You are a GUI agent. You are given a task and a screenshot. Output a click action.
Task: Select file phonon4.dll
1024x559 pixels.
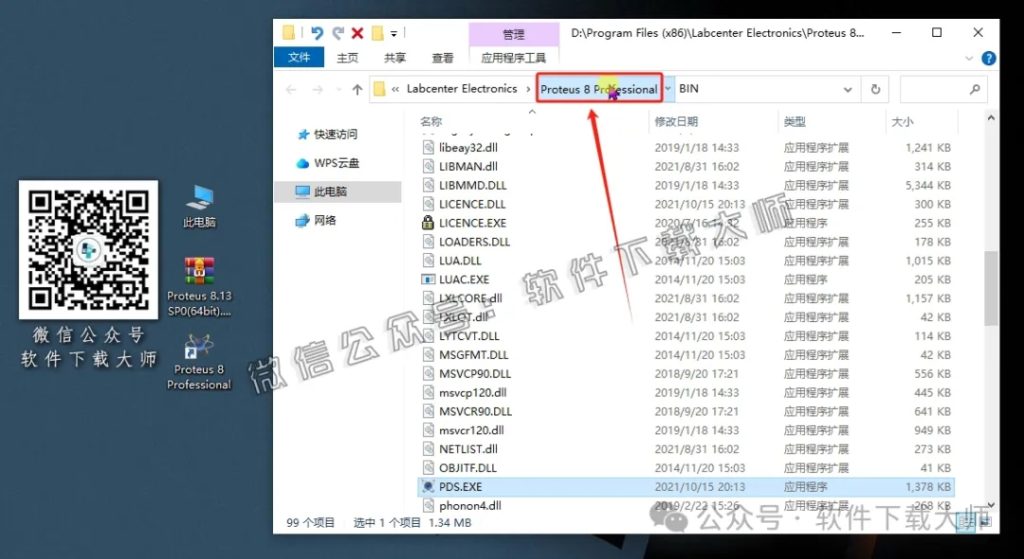470,506
